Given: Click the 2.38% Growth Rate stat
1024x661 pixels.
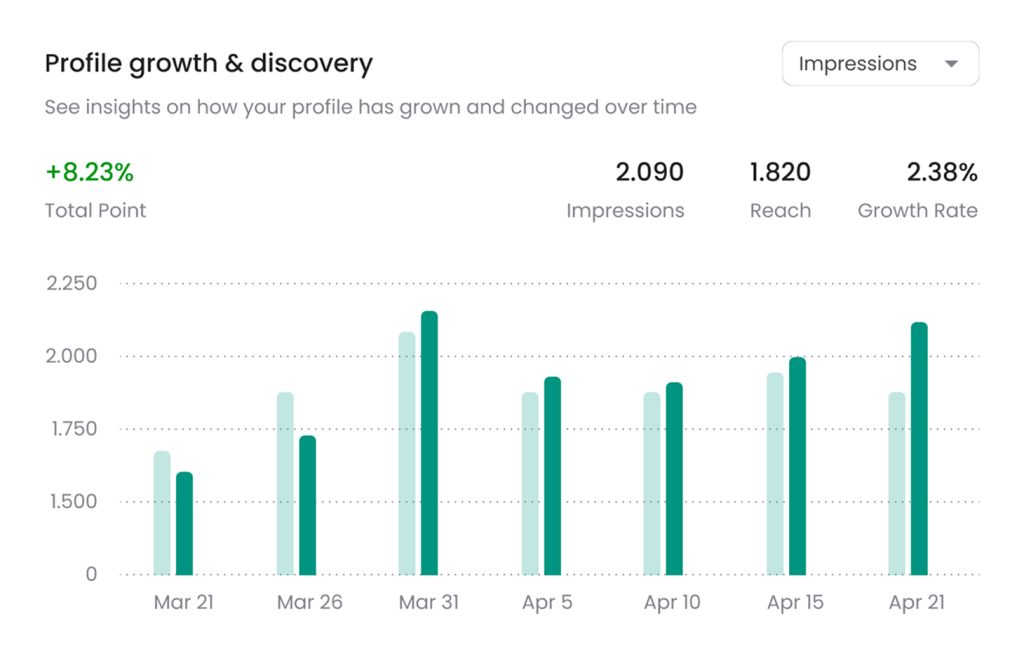Looking at the screenshot, I should (941, 172).
